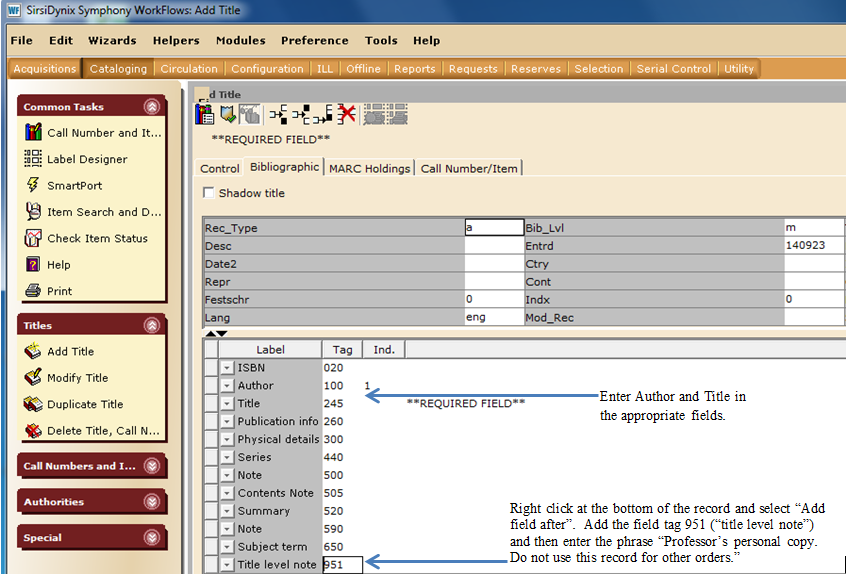Collapse the Titles panel
Image resolution: width=846 pixels, height=574 pixels.
click(152, 325)
